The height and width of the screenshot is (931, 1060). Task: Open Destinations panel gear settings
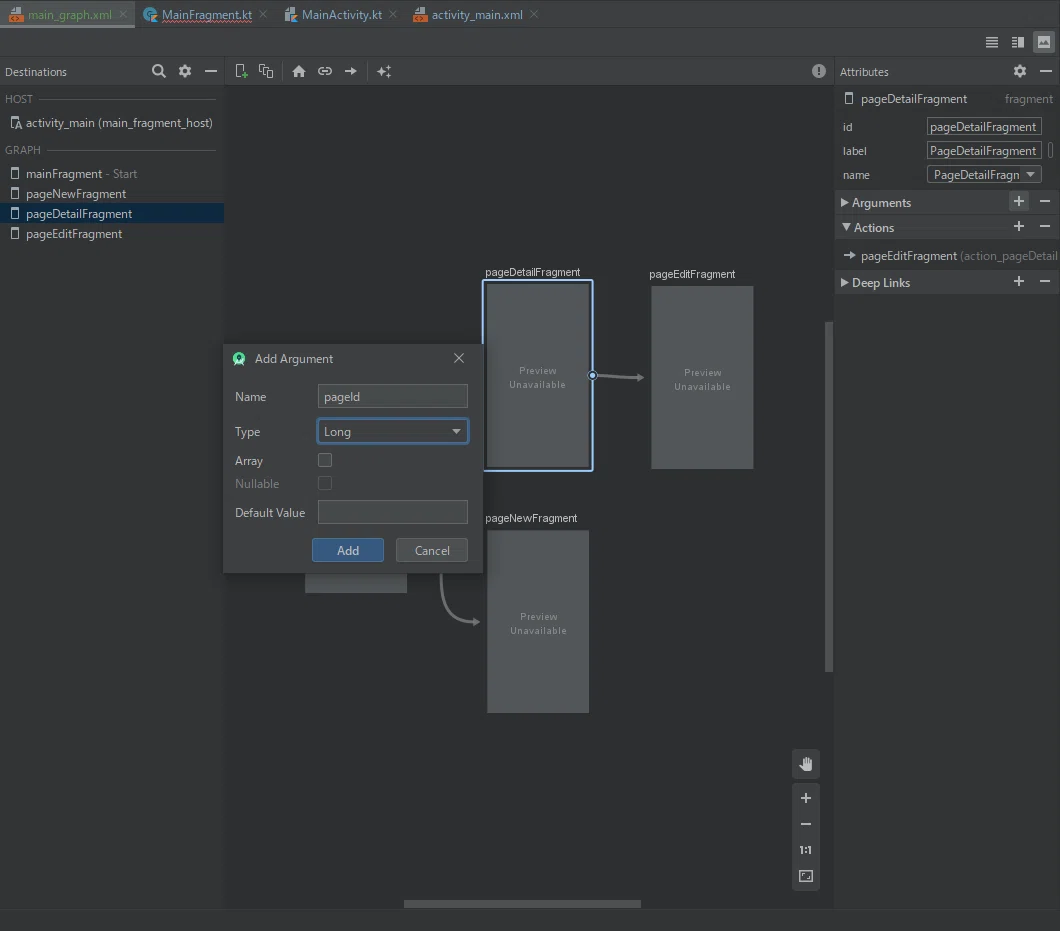(x=185, y=71)
